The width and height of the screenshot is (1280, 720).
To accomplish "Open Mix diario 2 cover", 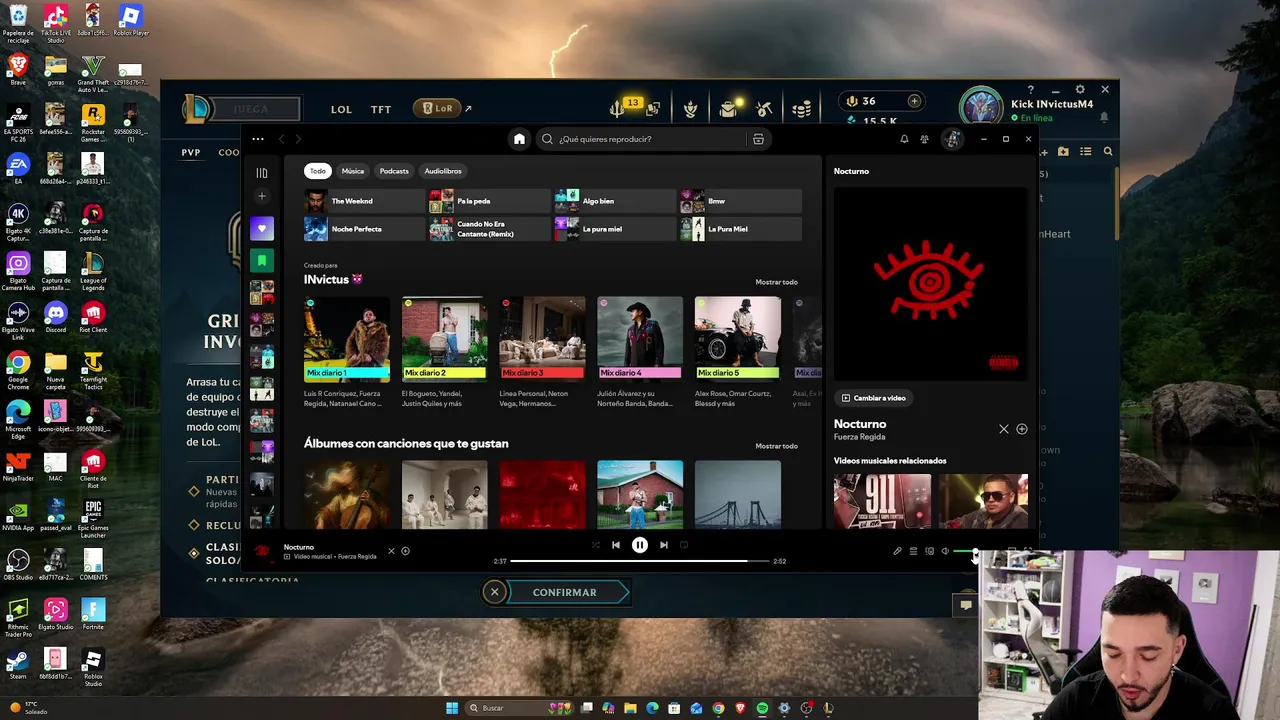I will point(445,339).
